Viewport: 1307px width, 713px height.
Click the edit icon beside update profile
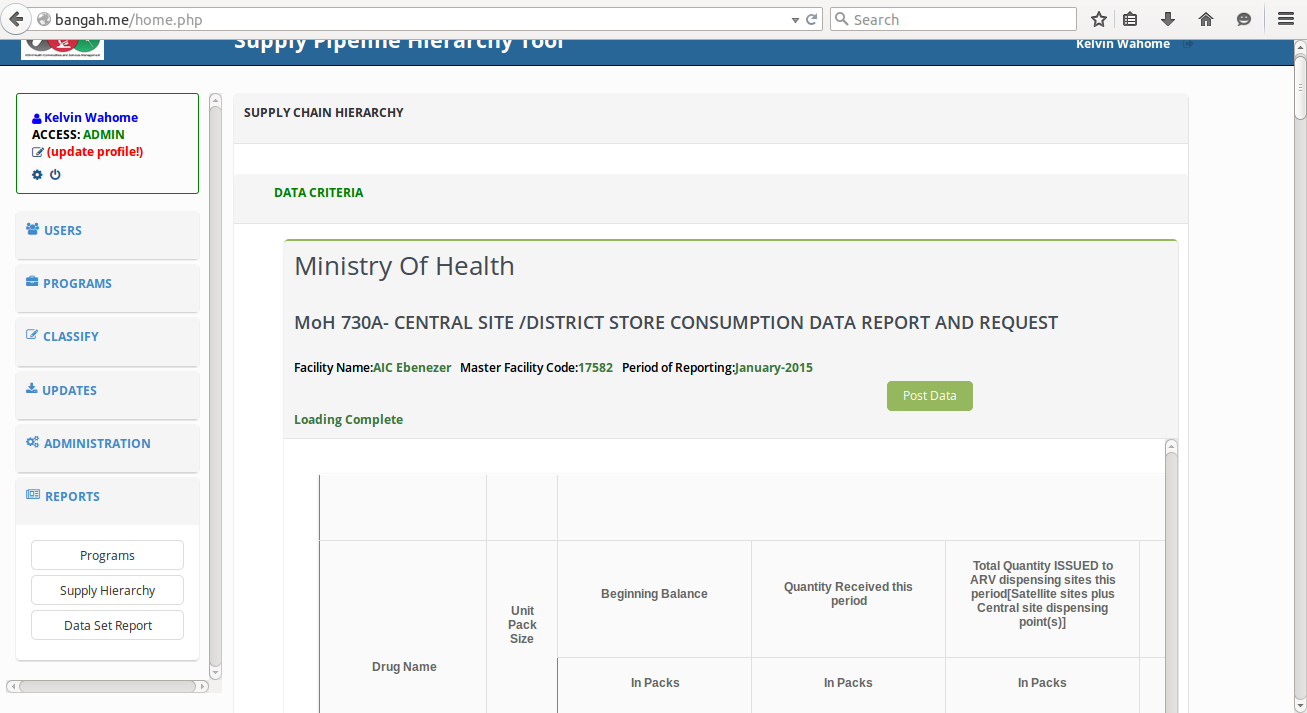pyautogui.click(x=38, y=152)
